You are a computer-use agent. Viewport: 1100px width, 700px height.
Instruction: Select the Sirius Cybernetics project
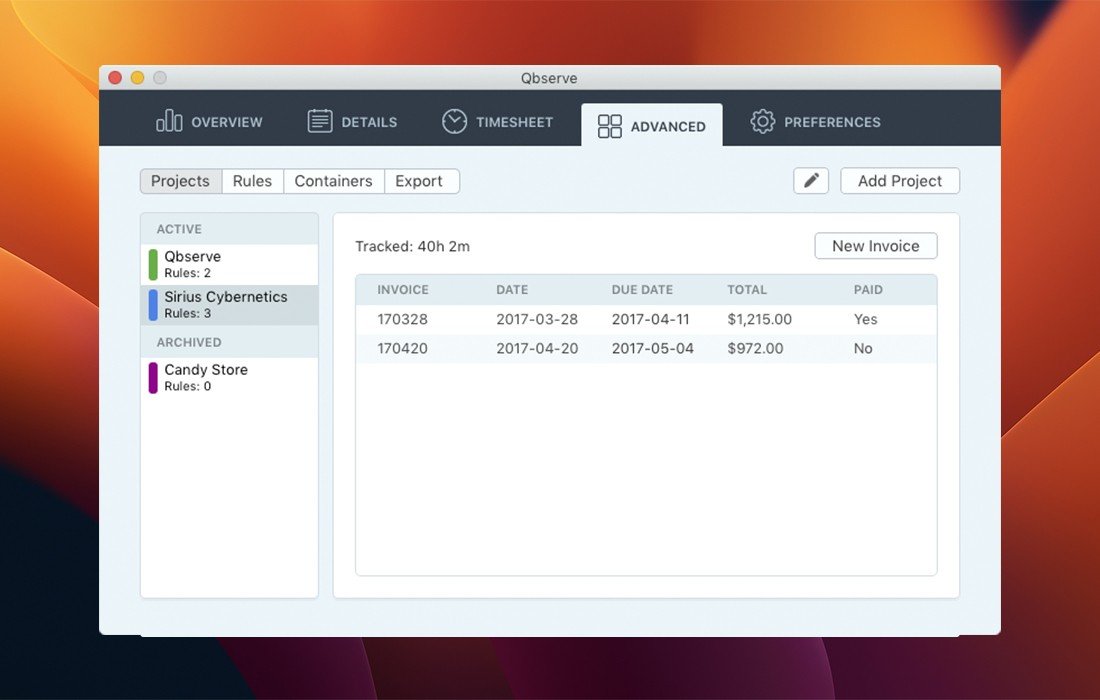230,304
